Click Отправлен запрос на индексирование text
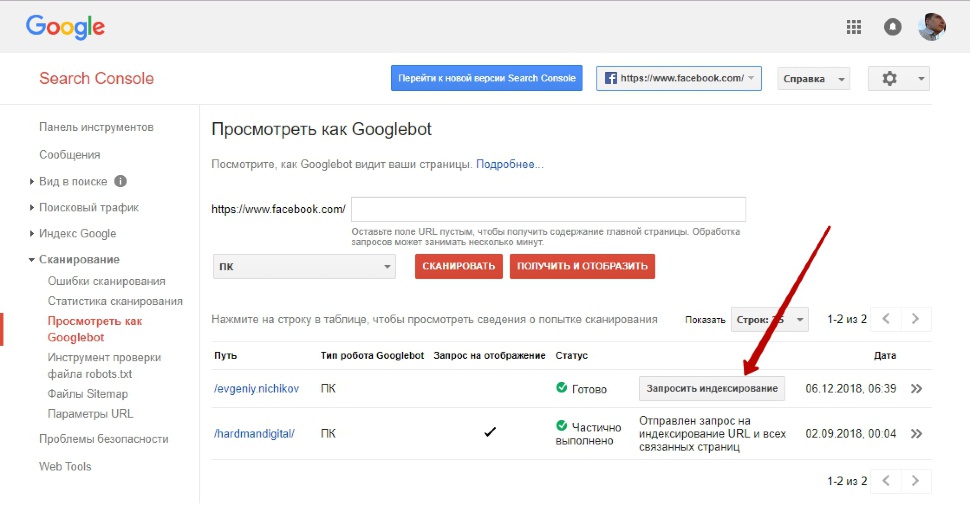 pyautogui.click(x=713, y=434)
